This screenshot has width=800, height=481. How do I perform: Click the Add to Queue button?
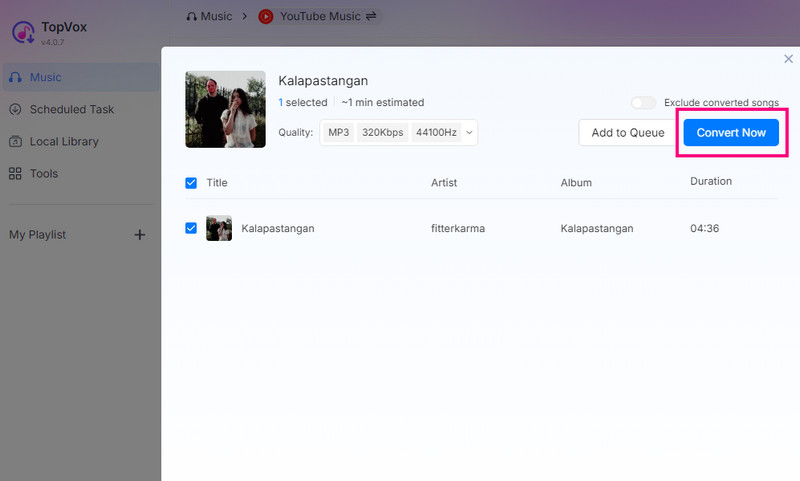coord(628,133)
